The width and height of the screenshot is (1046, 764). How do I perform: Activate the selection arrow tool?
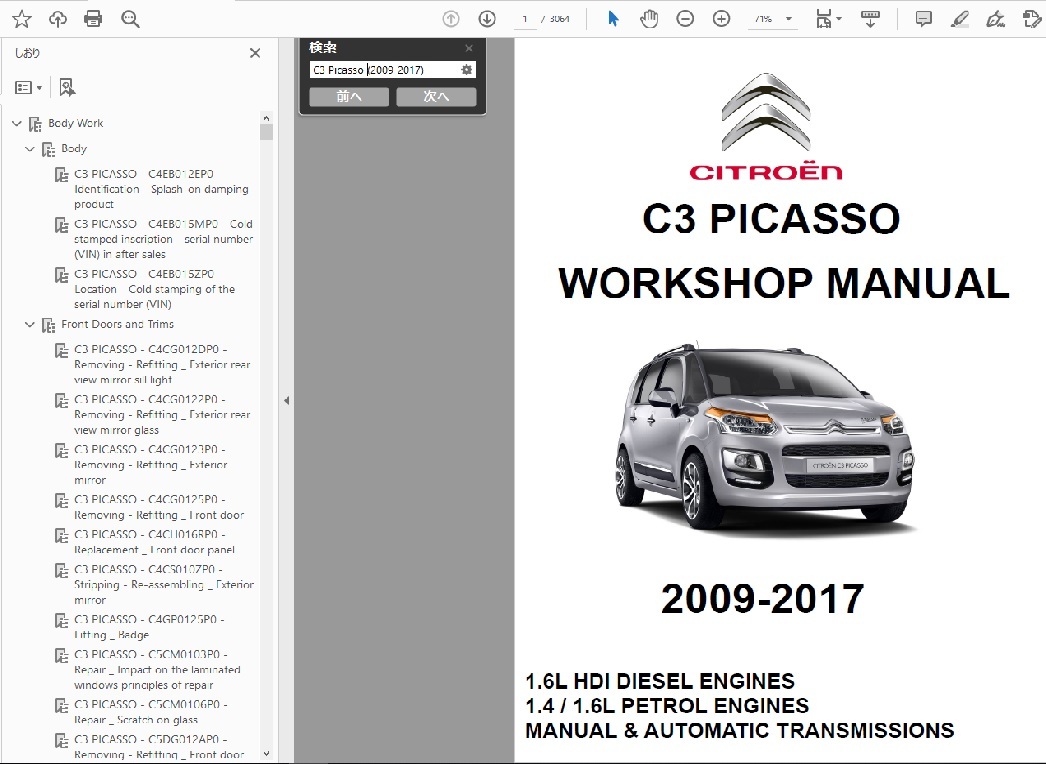[613, 19]
